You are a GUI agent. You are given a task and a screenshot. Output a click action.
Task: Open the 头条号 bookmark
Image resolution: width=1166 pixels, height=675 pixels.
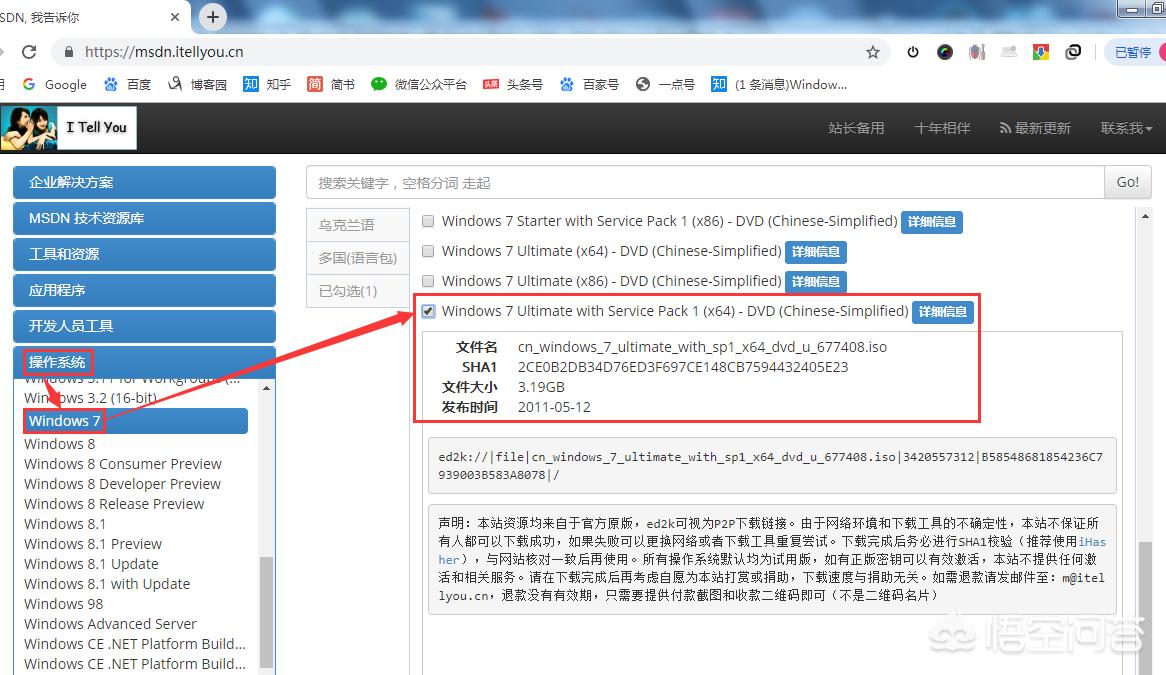click(512, 84)
